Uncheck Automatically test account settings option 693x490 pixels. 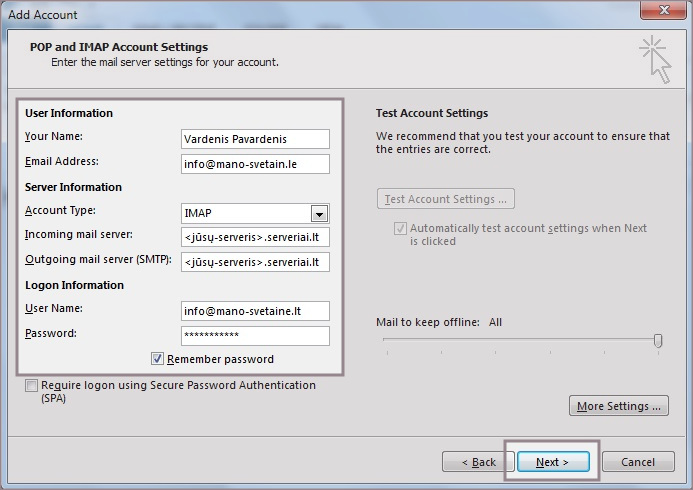[400, 229]
